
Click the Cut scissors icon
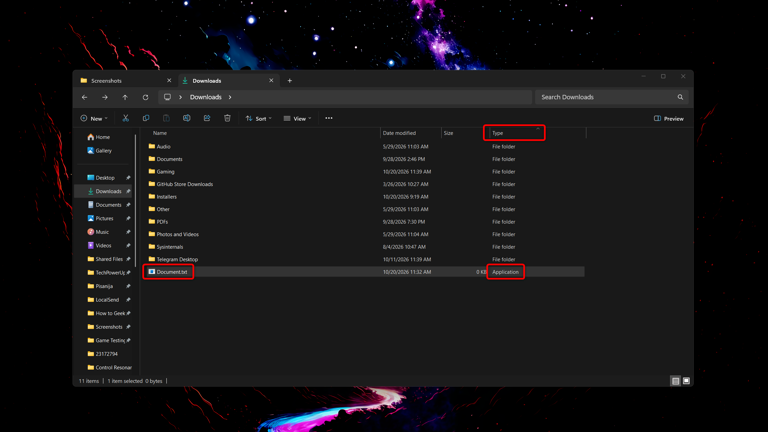click(125, 118)
